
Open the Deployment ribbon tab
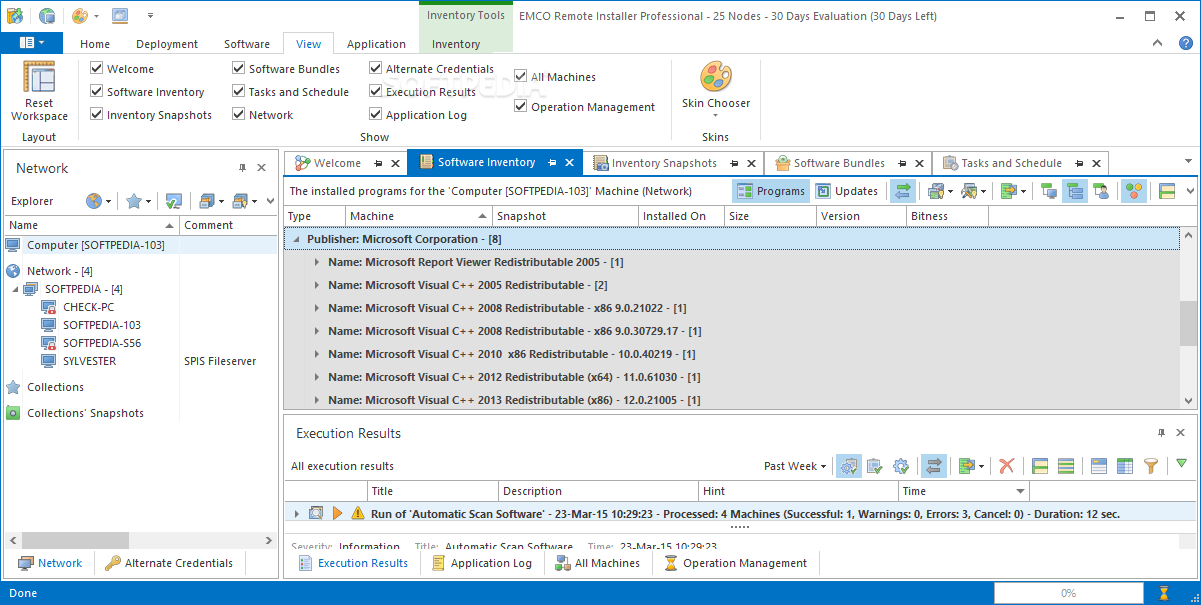[x=167, y=44]
